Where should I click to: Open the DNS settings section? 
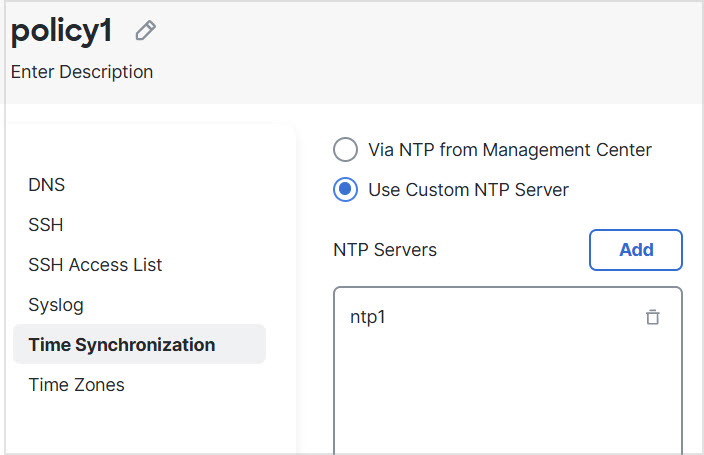[47, 185]
